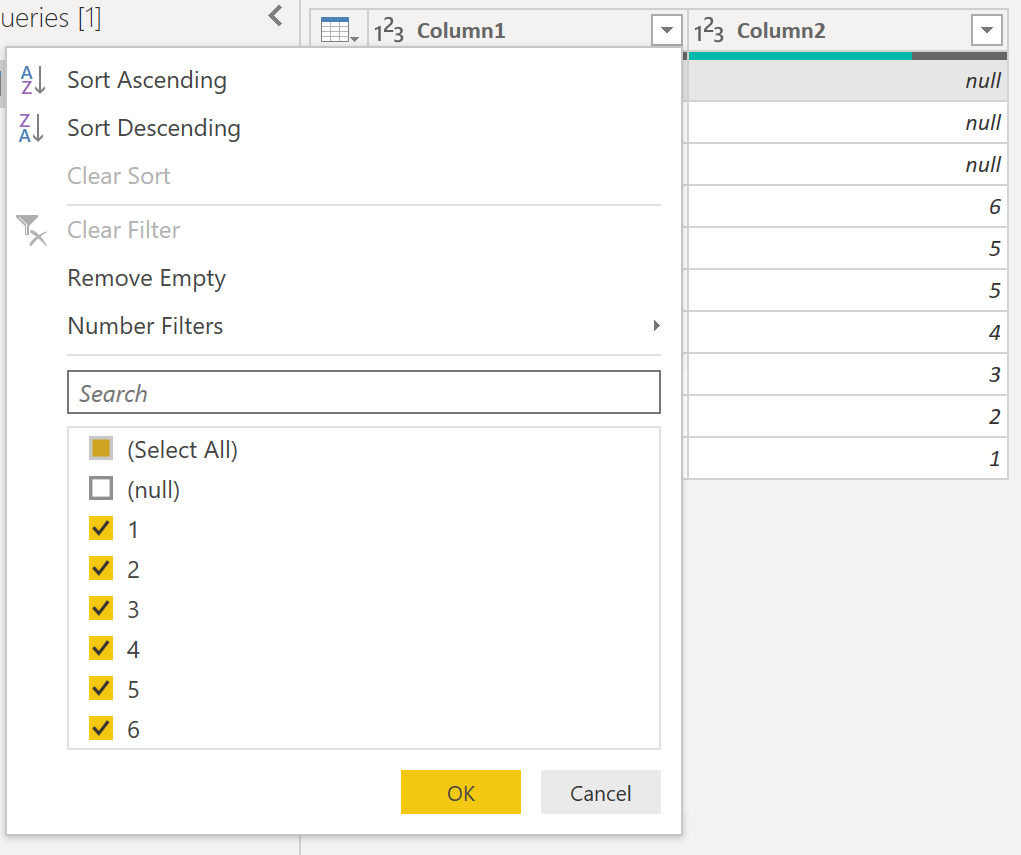Uncheck the value 6 checkbox
The height and width of the screenshot is (855, 1021).
[x=101, y=728]
